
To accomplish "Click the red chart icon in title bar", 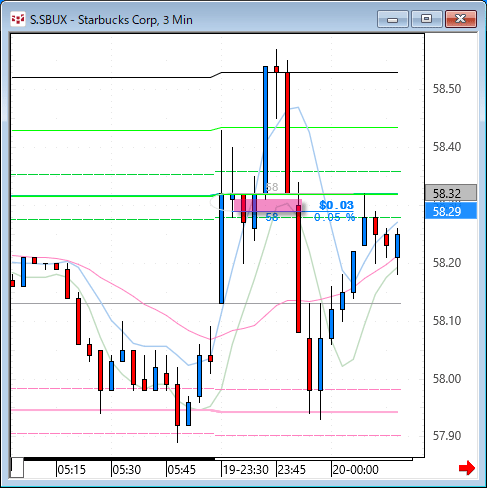I will pos(18,20).
